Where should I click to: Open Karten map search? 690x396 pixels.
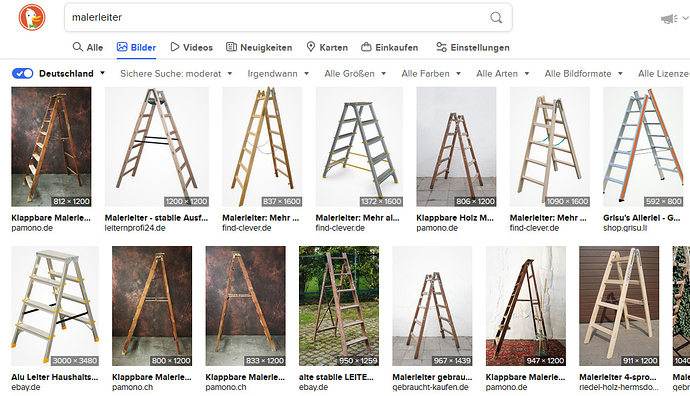tap(327, 48)
